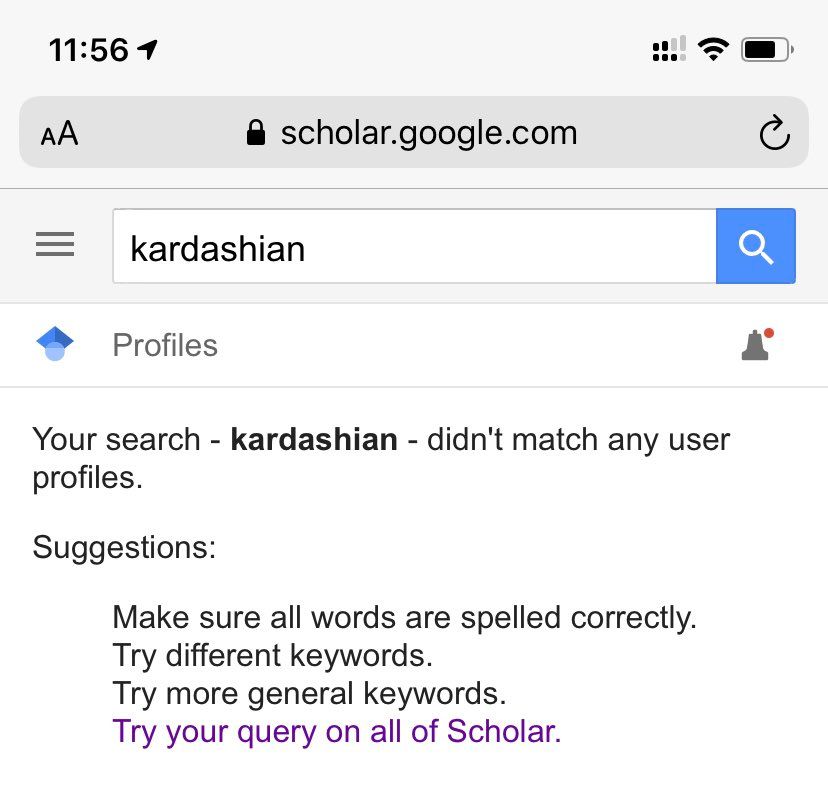The width and height of the screenshot is (828, 795).
Task: Tap the Google Scholar graduation cap logo
Action: click(55, 344)
